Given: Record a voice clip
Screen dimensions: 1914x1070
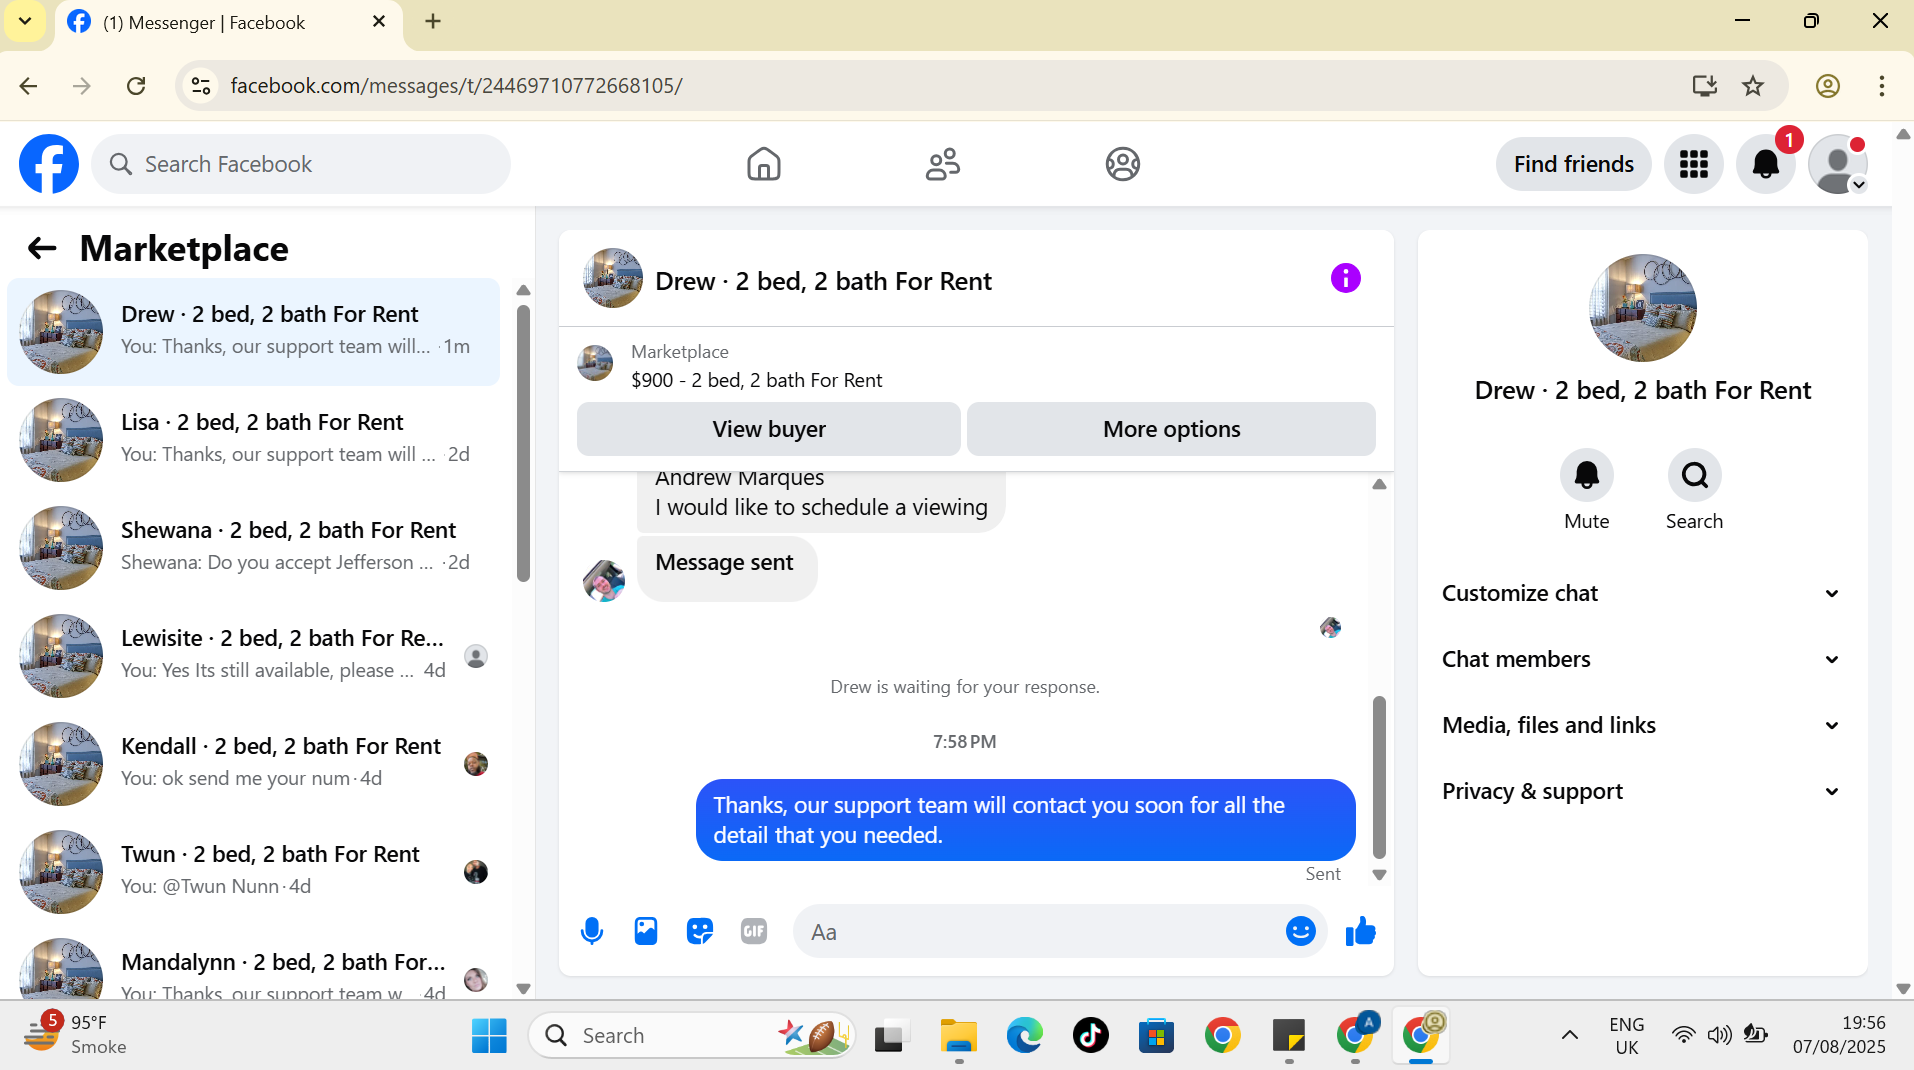Looking at the screenshot, I should [592, 932].
